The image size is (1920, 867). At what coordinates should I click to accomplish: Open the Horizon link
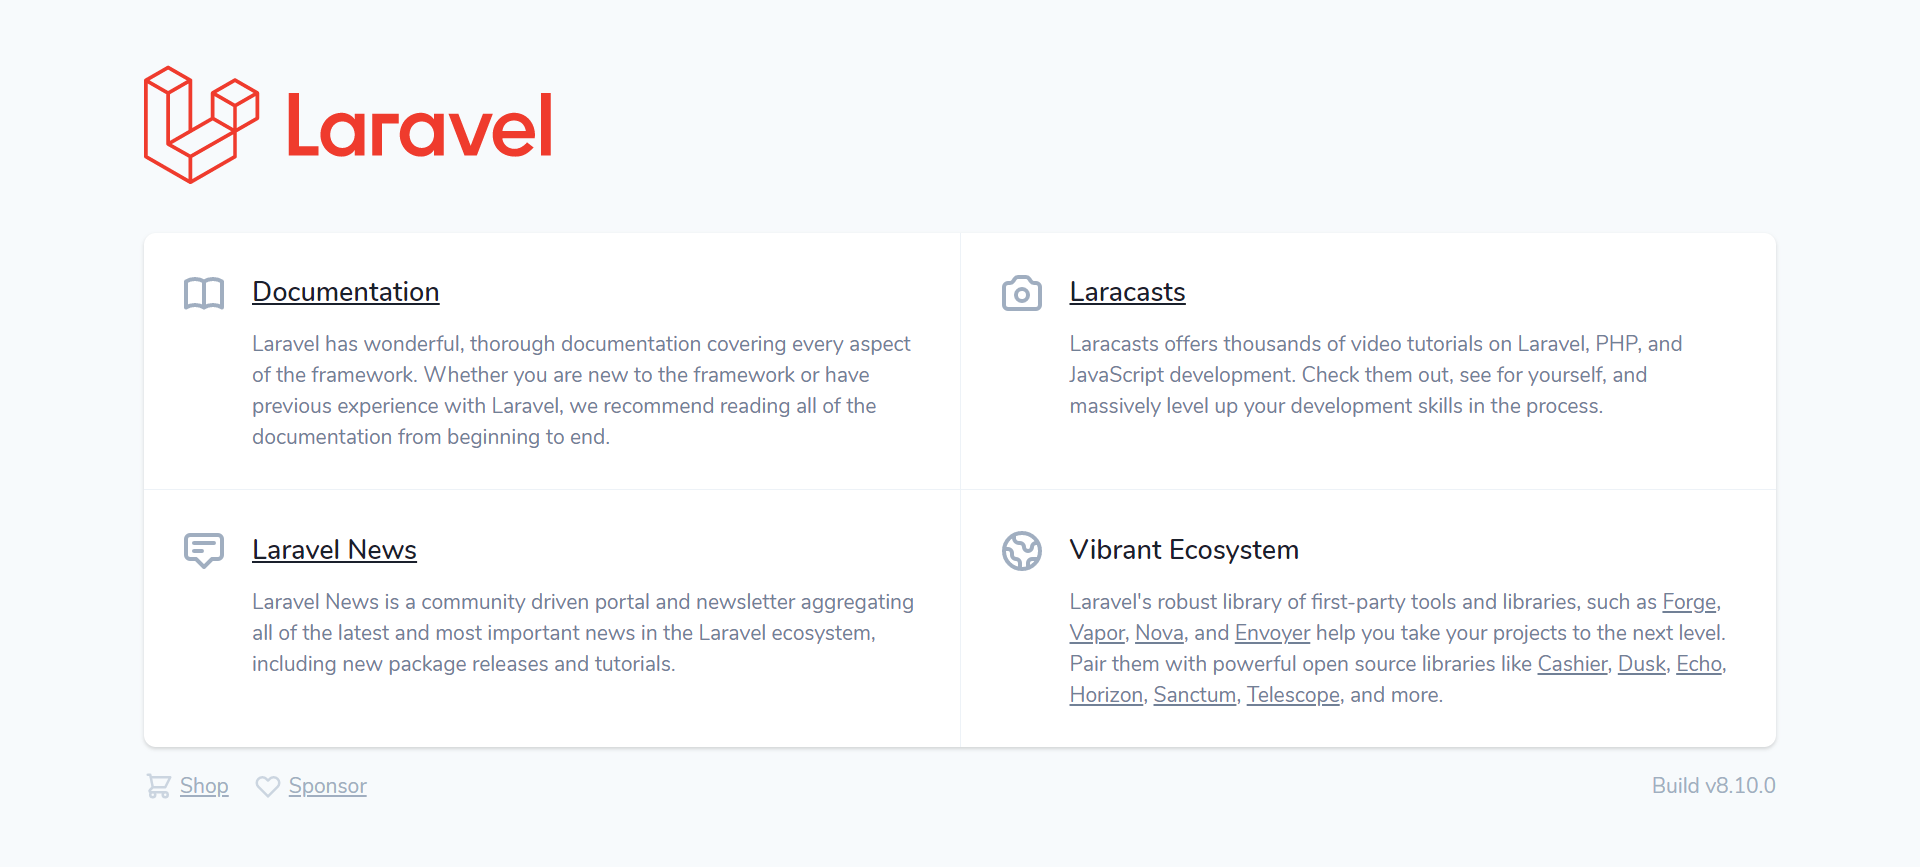[x=1106, y=695]
